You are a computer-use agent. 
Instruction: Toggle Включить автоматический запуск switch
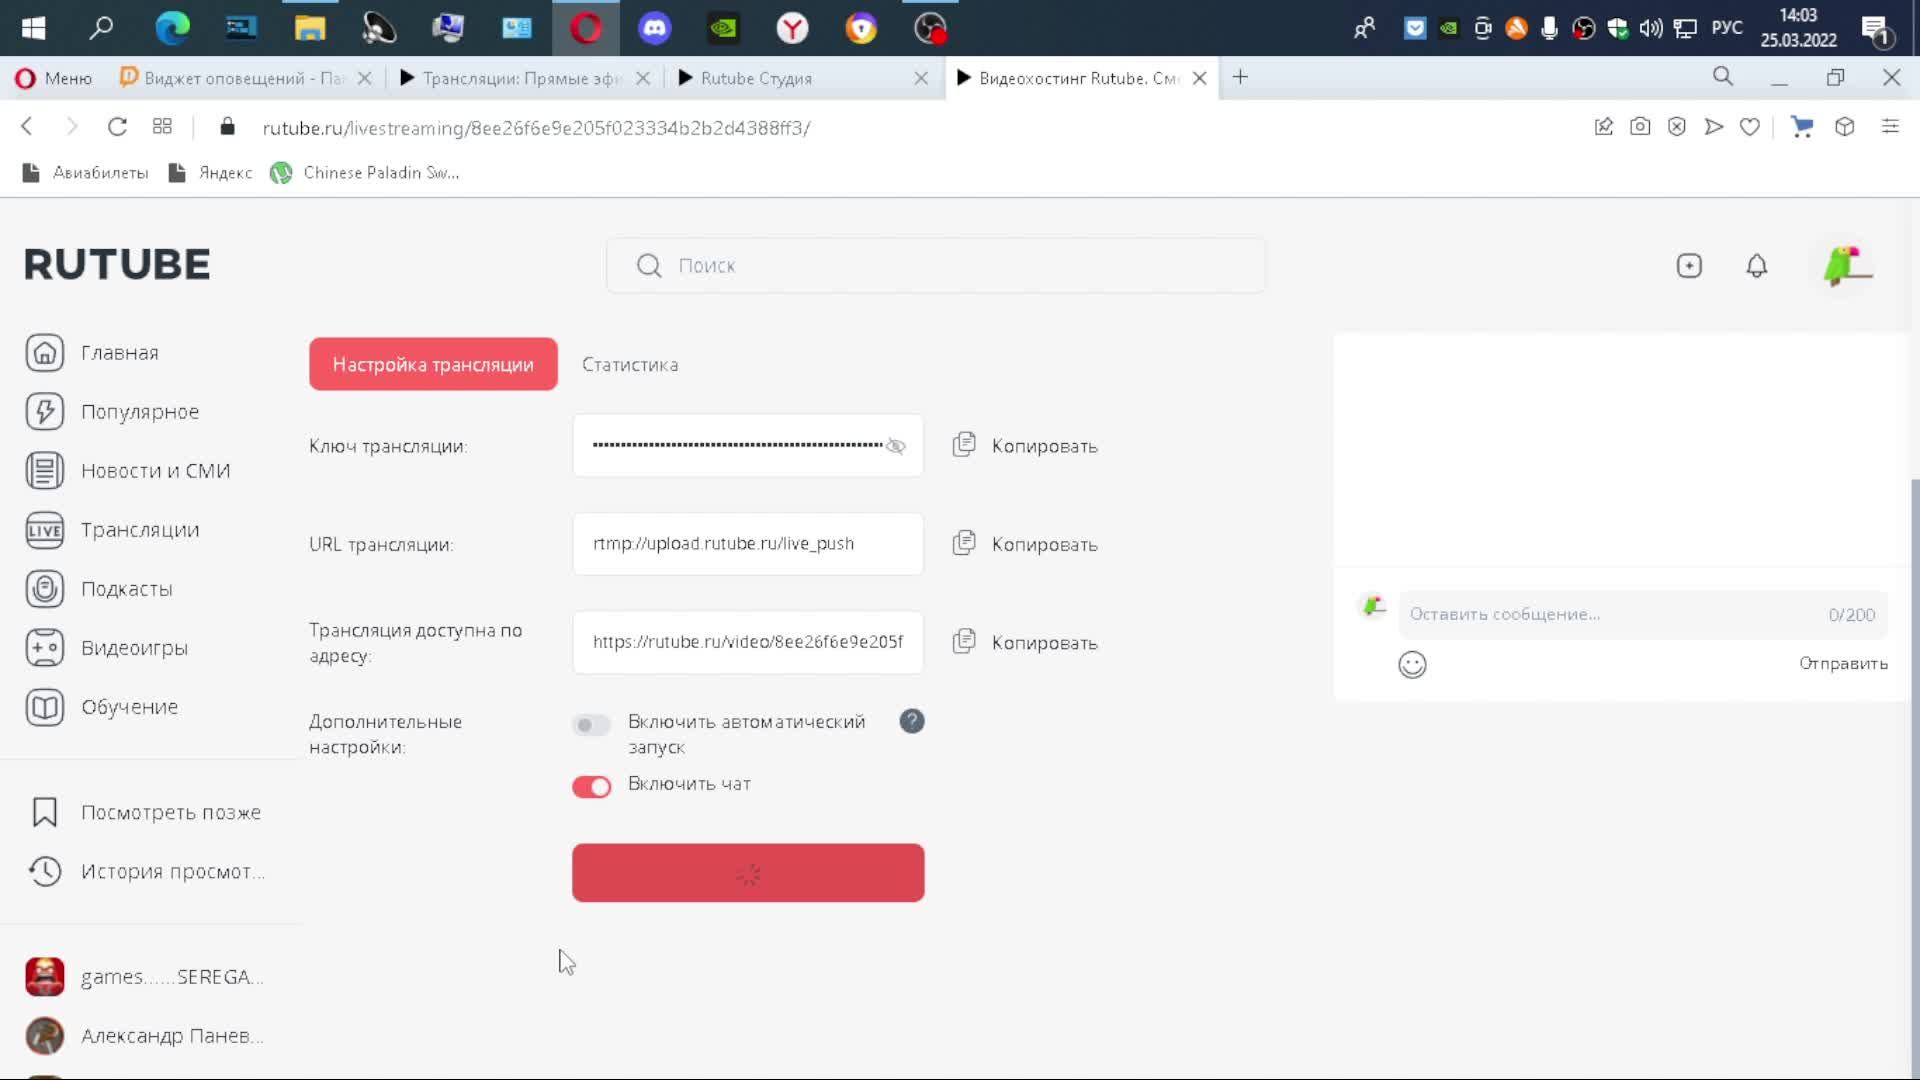591,725
